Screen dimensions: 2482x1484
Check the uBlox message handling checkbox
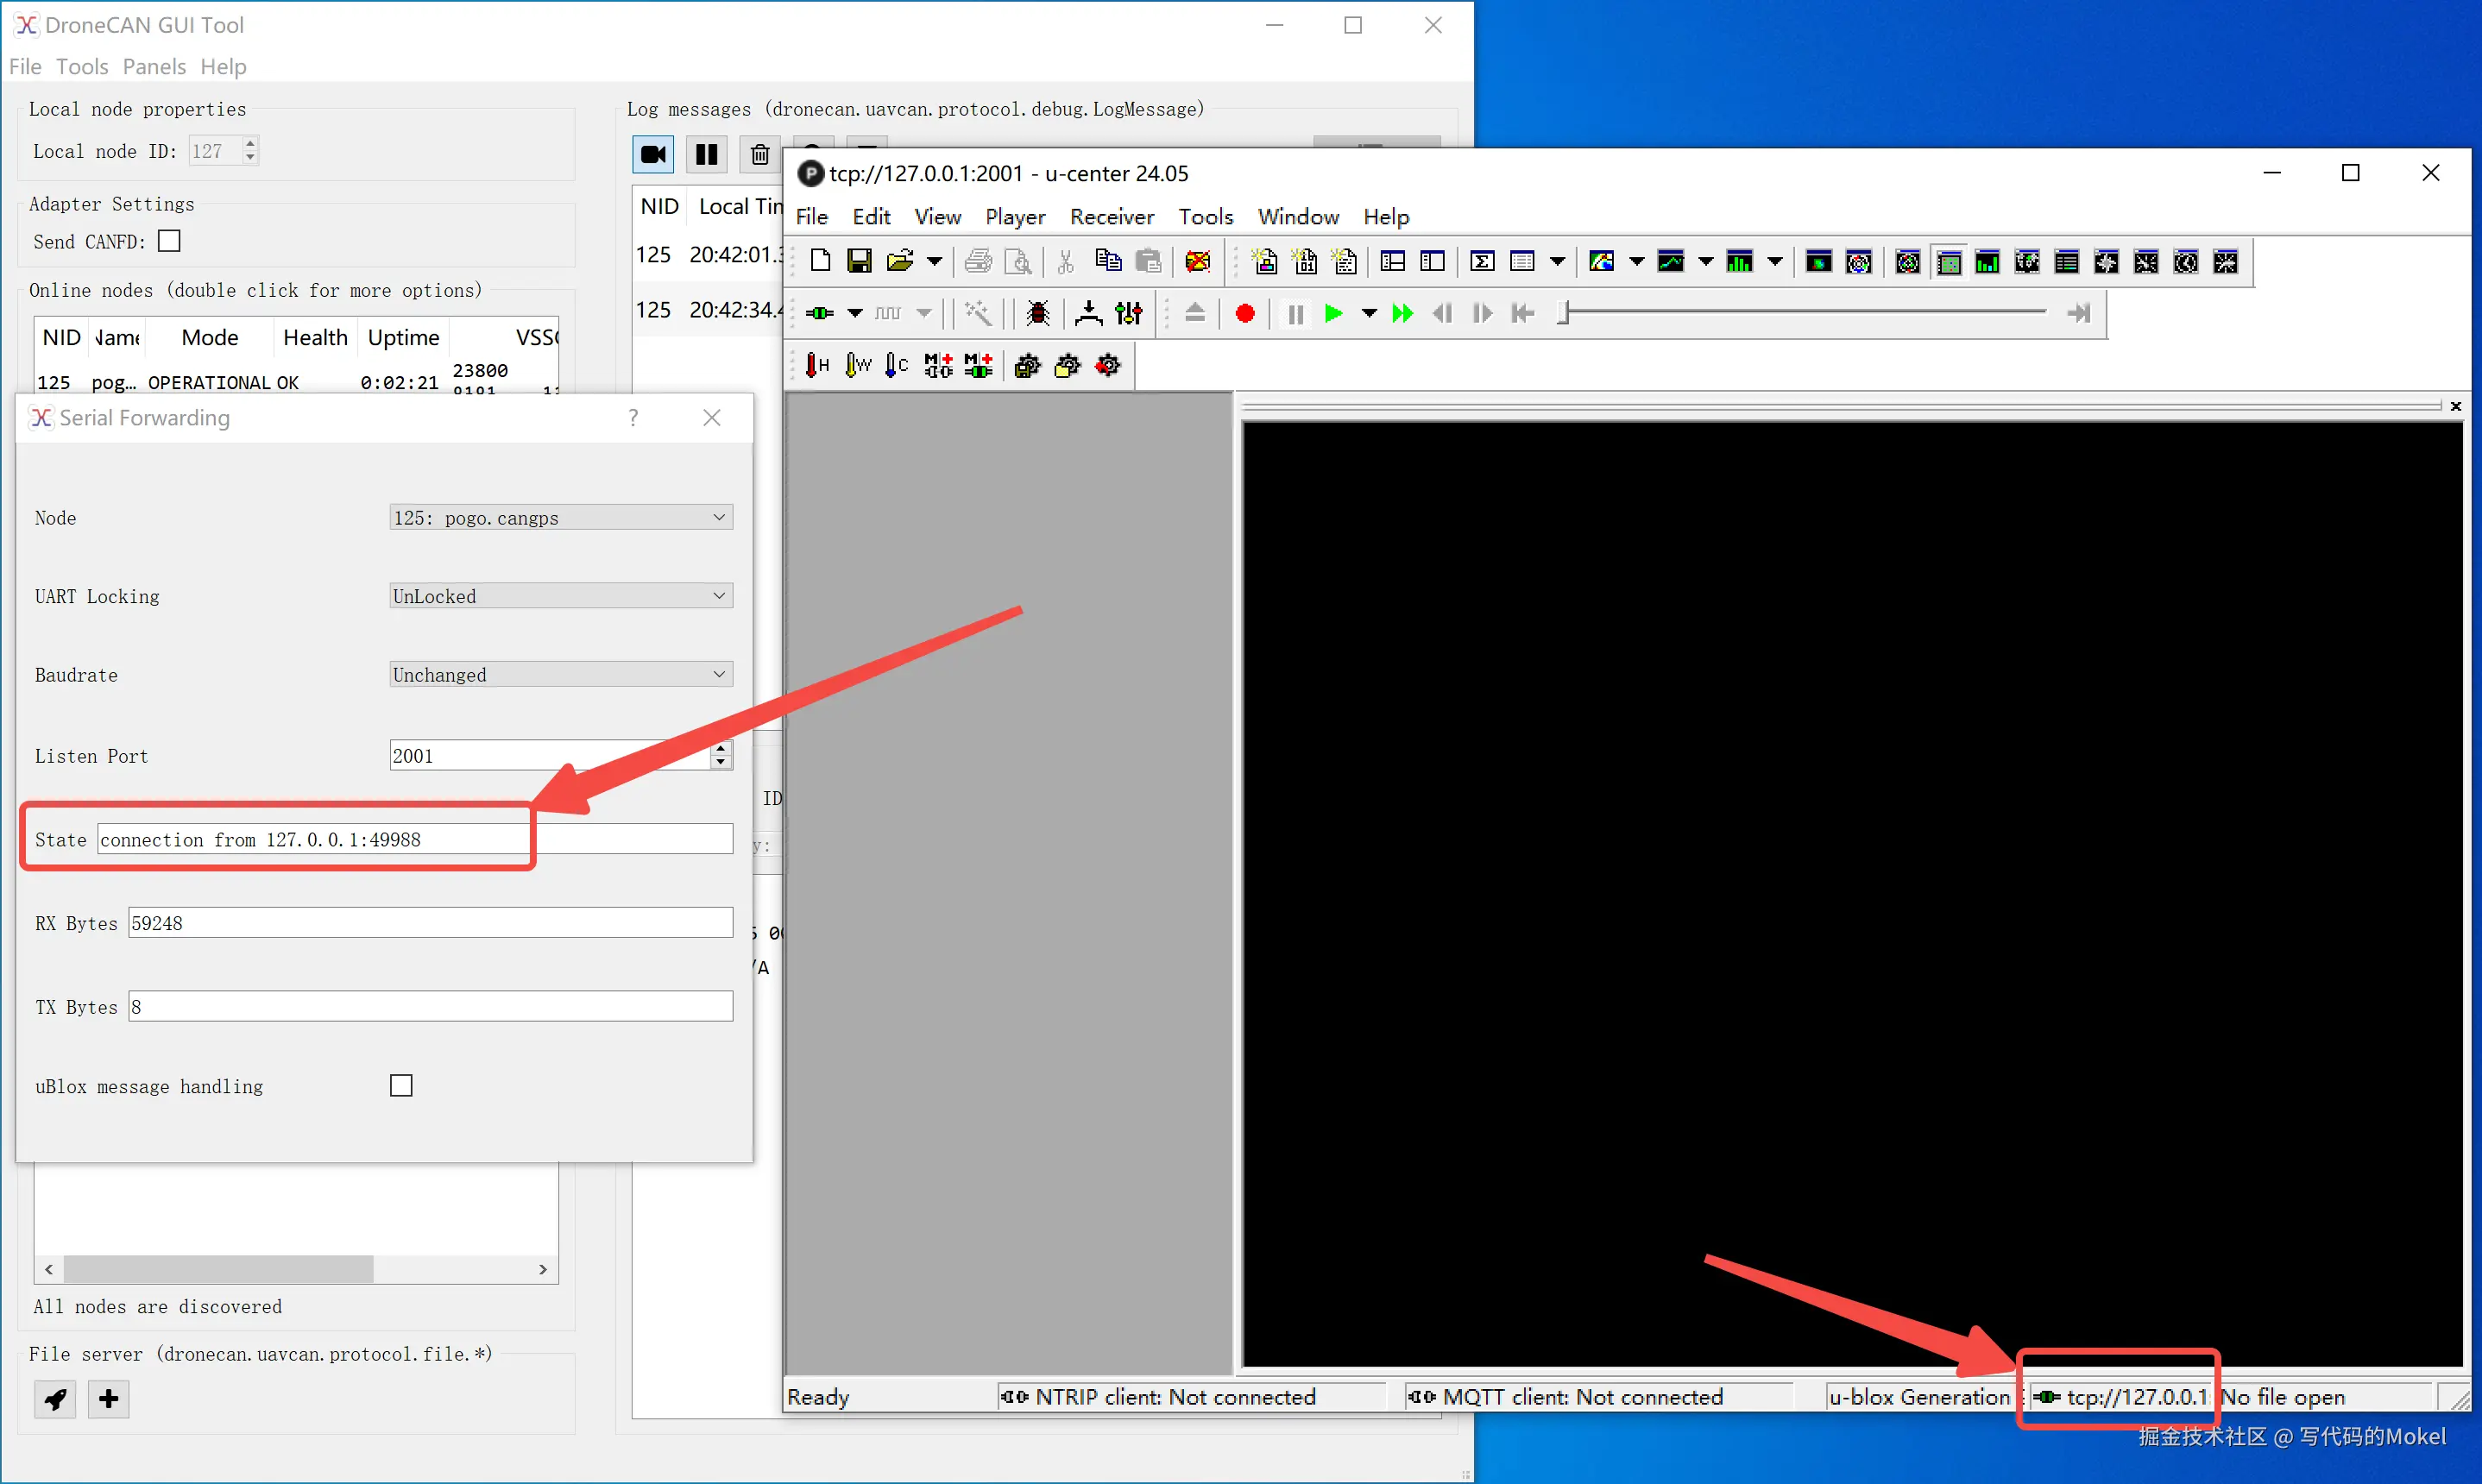pyautogui.click(x=401, y=1085)
